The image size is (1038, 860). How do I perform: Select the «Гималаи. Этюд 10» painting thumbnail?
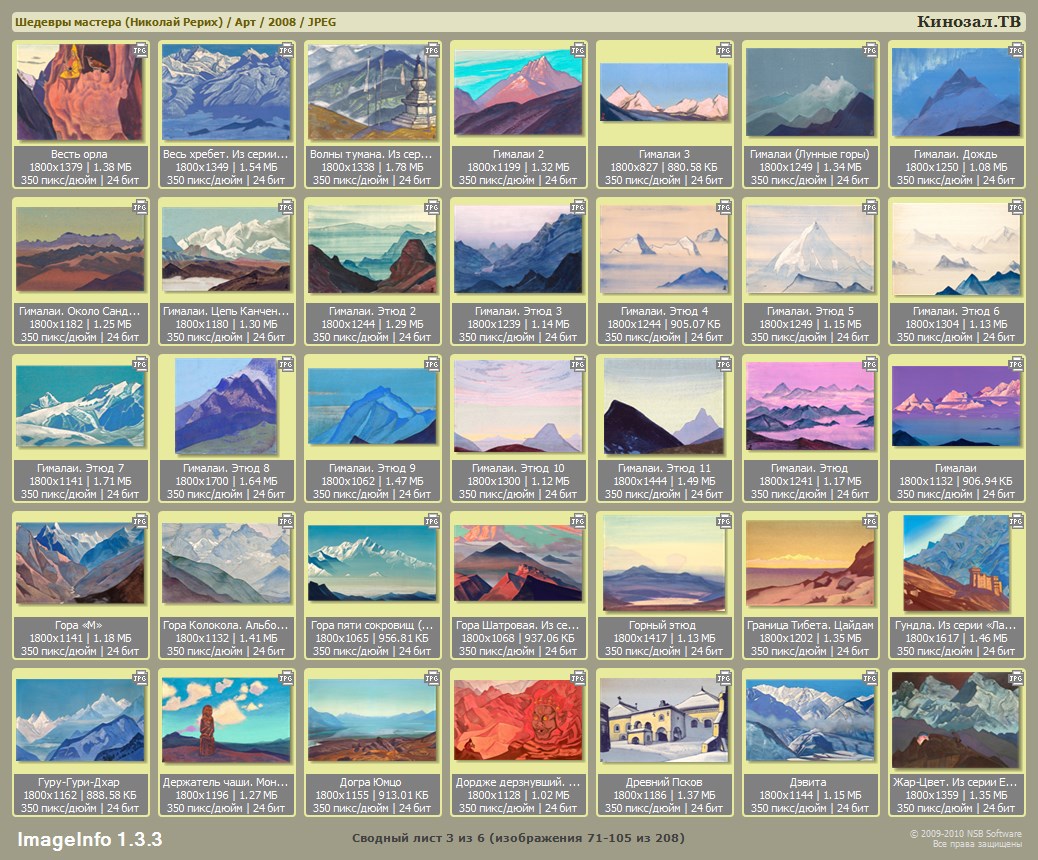tap(518, 406)
